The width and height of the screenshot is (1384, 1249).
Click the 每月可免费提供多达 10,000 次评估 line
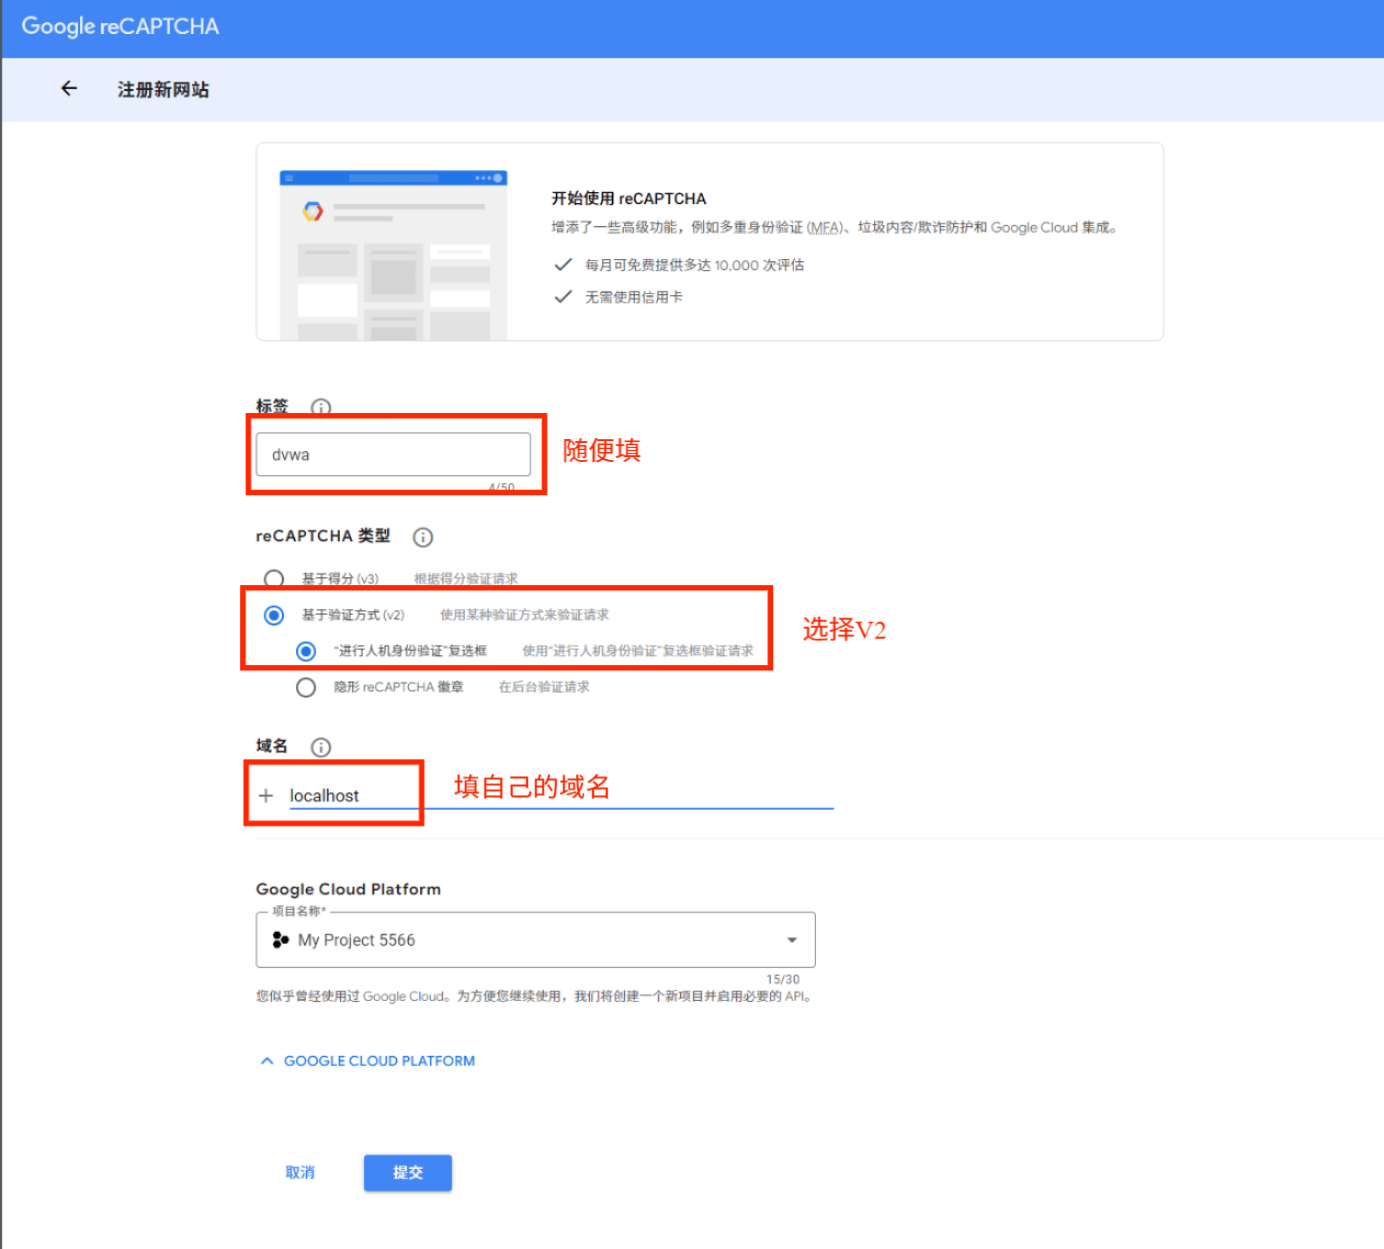point(695,265)
